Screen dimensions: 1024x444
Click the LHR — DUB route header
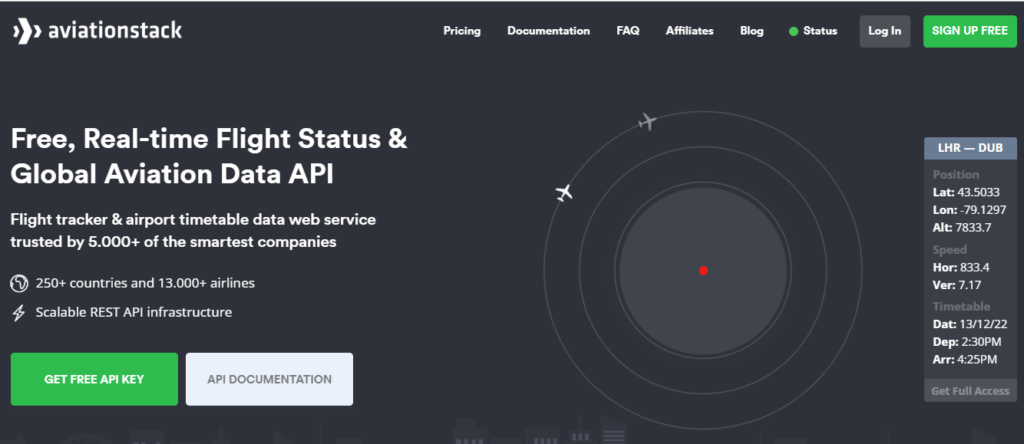(x=970, y=148)
